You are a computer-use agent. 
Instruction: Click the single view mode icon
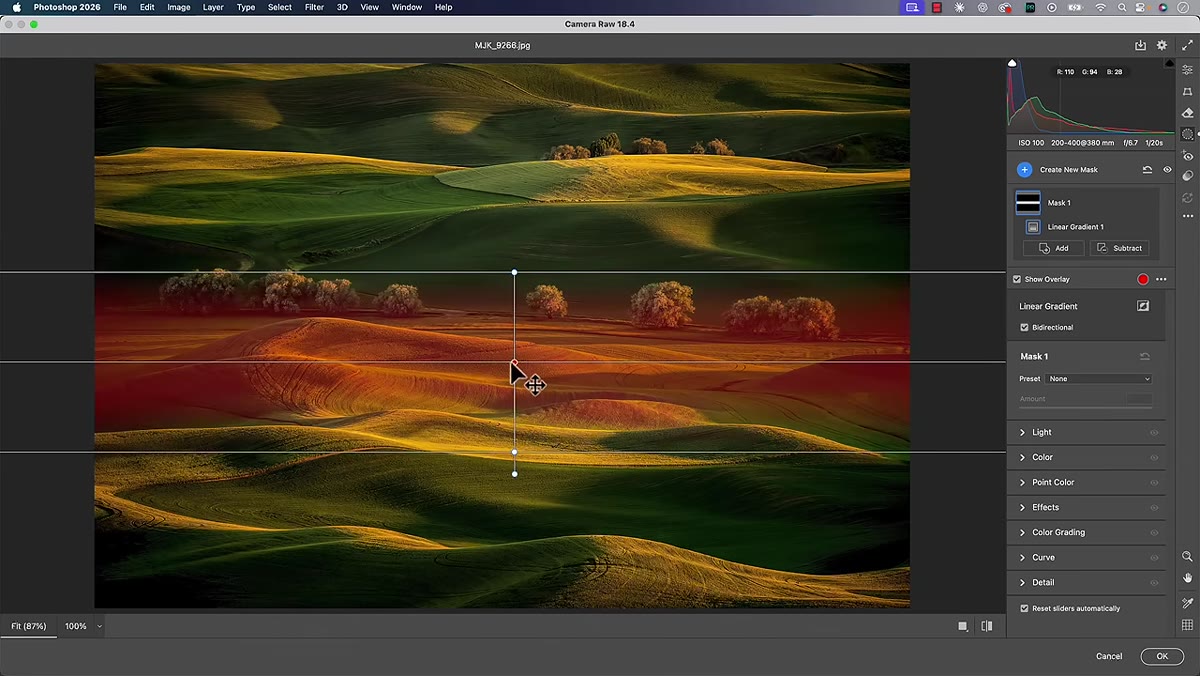[x=963, y=626]
